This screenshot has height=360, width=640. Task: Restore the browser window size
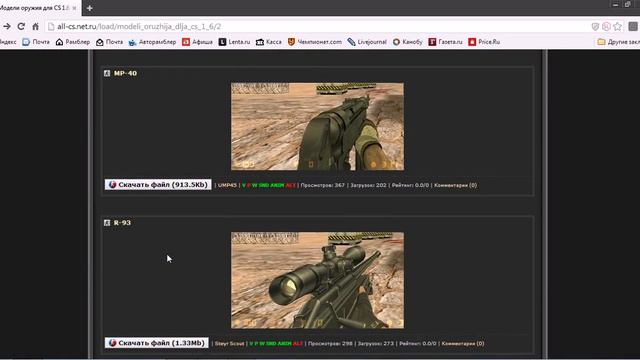pyautogui.click(x=628, y=4)
